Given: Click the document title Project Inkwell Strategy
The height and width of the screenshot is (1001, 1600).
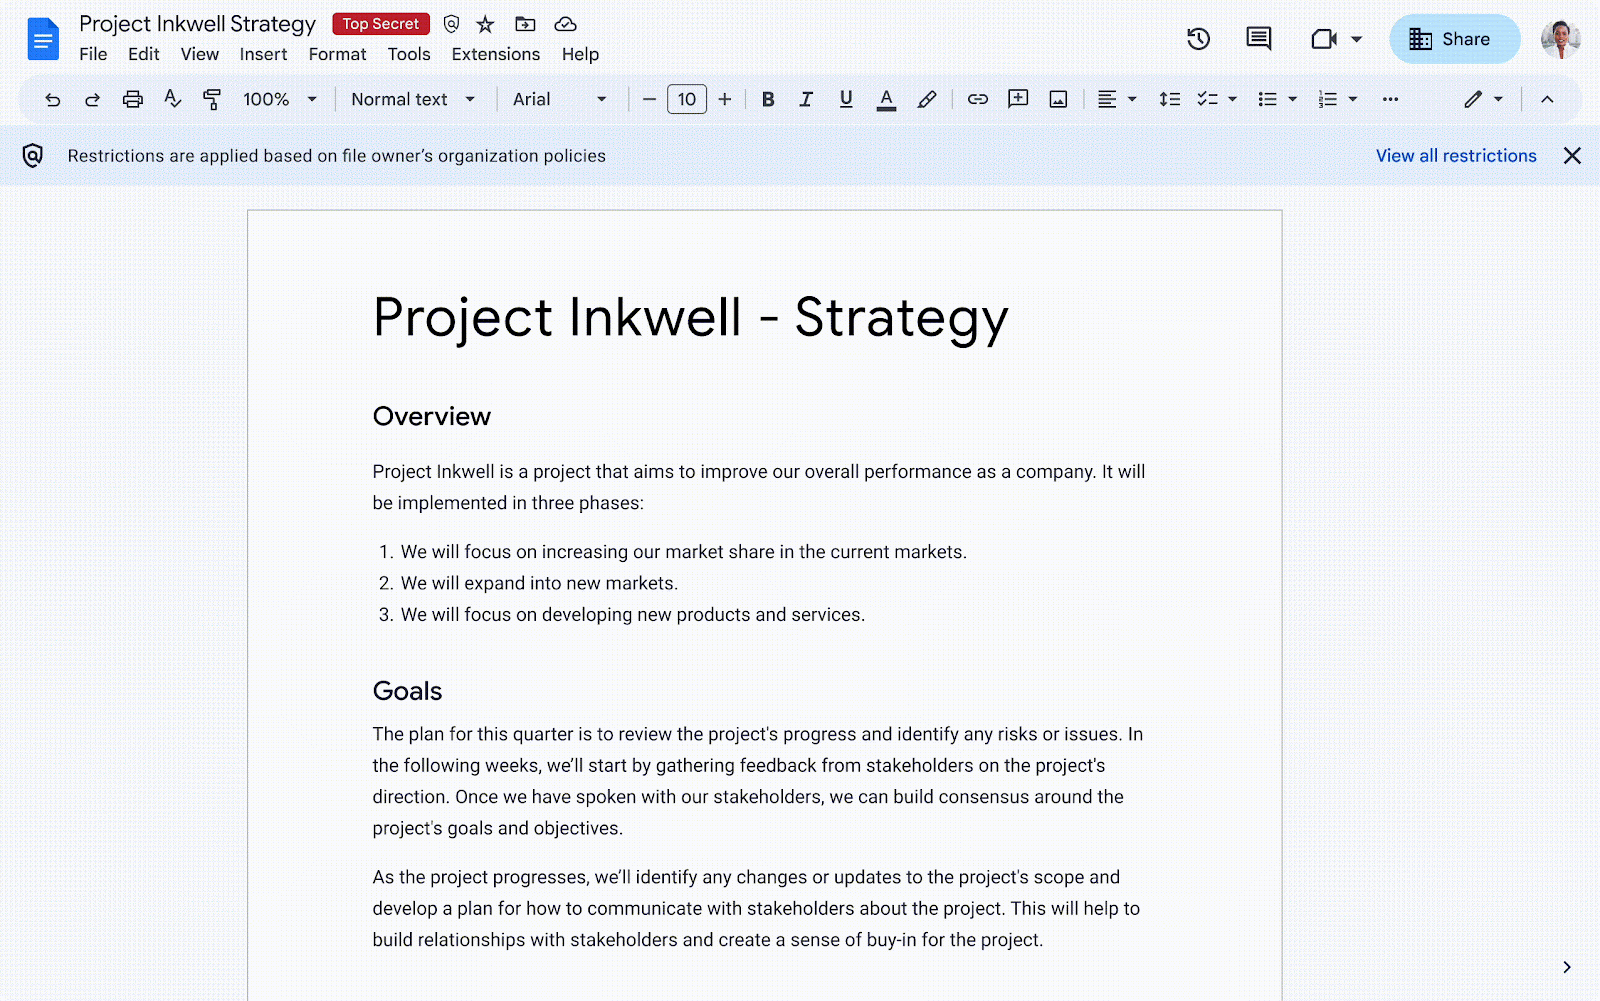Looking at the screenshot, I should click(x=197, y=24).
